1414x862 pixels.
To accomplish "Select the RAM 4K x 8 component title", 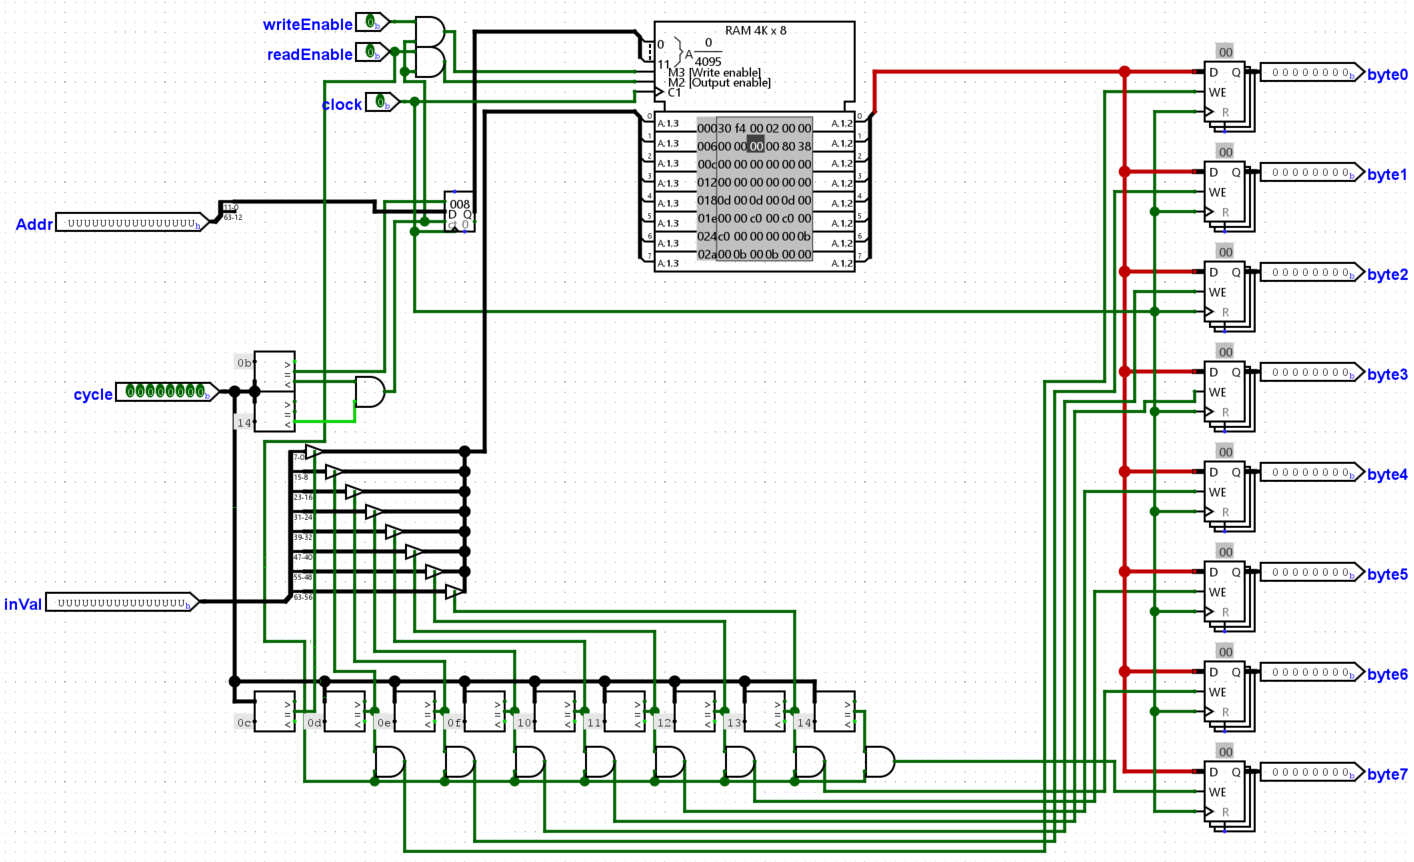I will 755,30.
